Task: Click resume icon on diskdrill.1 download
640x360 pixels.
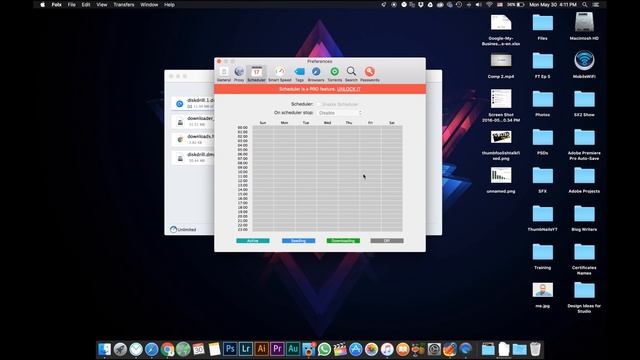Action: point(180,104)
